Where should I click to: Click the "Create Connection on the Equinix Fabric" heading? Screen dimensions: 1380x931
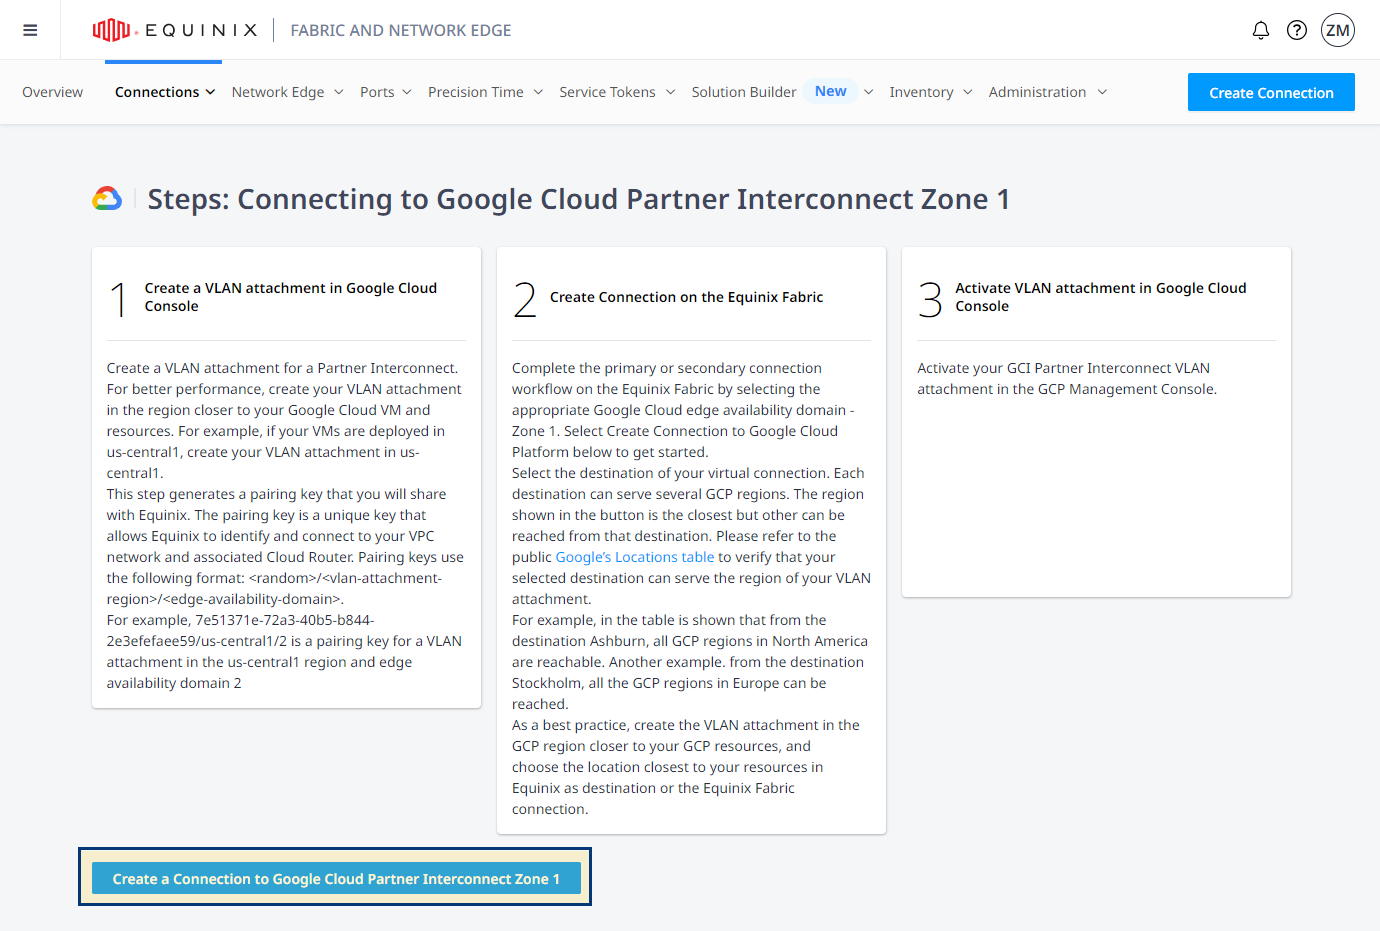coord(686,297)
